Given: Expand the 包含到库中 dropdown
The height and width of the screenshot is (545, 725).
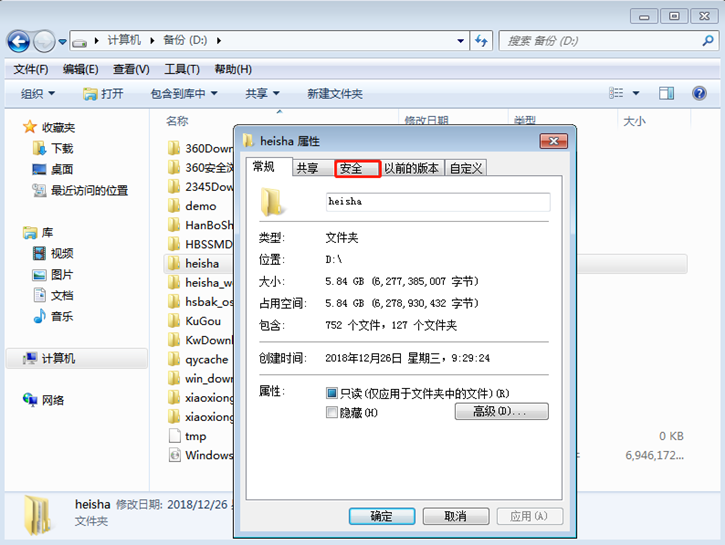Looking at the screenshot, I should click(184, 93).
